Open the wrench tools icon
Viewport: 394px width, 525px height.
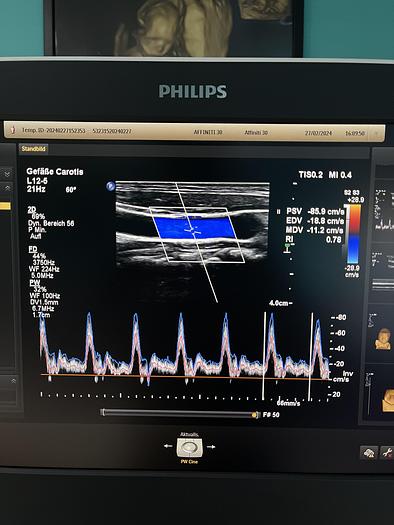pos(387,453)
